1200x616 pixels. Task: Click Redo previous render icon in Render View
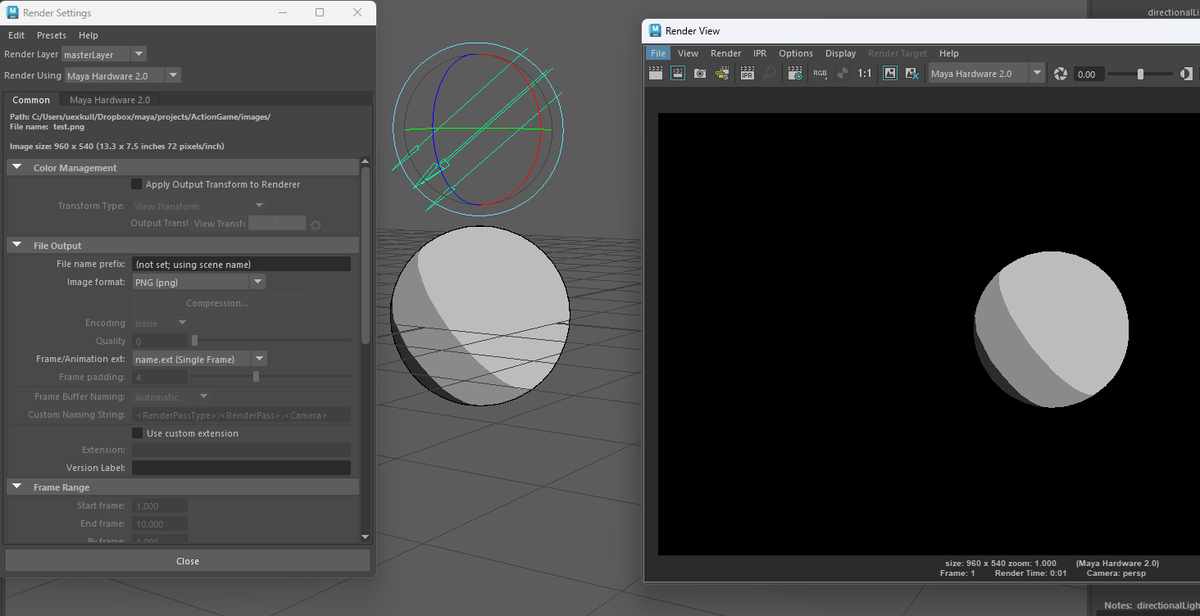[656, 73]
